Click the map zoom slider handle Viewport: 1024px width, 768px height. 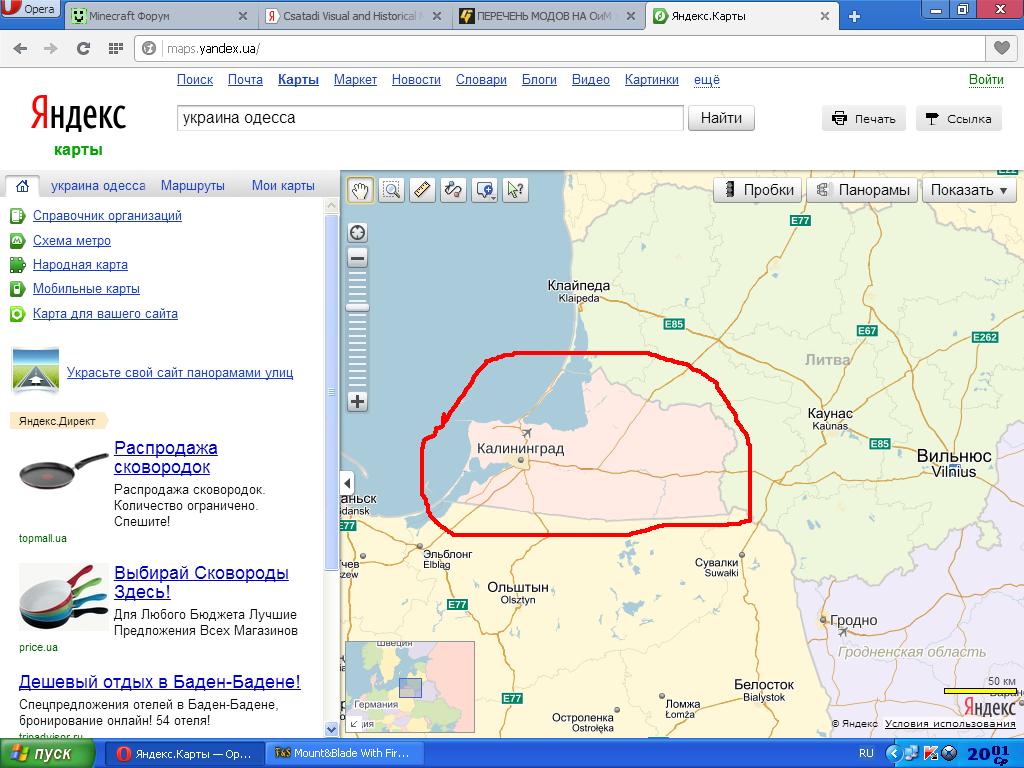357,308
